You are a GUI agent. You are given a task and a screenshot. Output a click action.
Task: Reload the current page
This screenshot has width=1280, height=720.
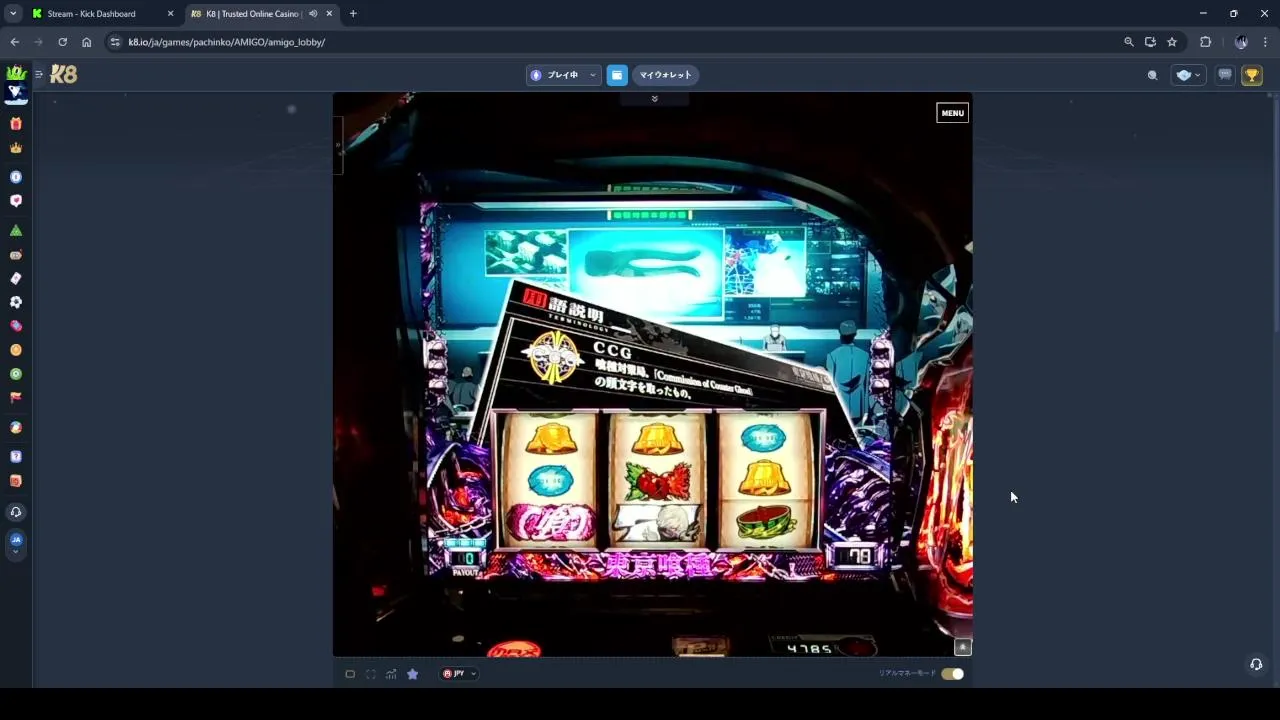[62, 42]
